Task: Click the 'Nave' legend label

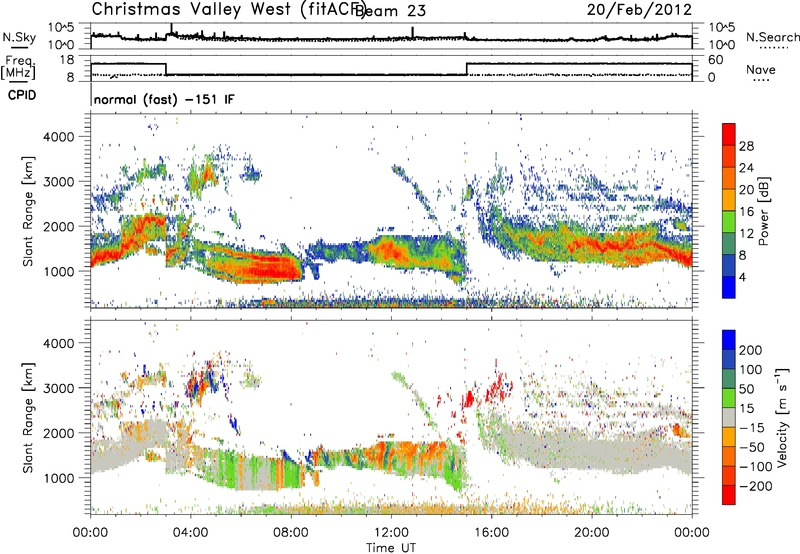Action: point(761,69)
